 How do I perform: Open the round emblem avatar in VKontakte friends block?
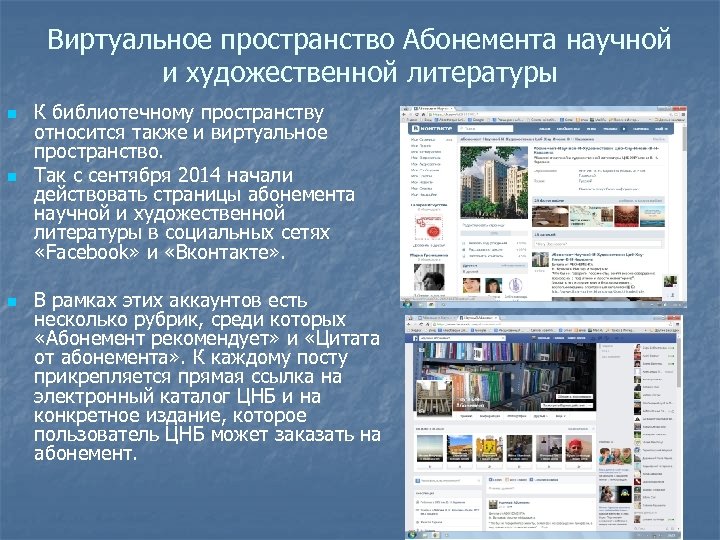tap(516, 286)
